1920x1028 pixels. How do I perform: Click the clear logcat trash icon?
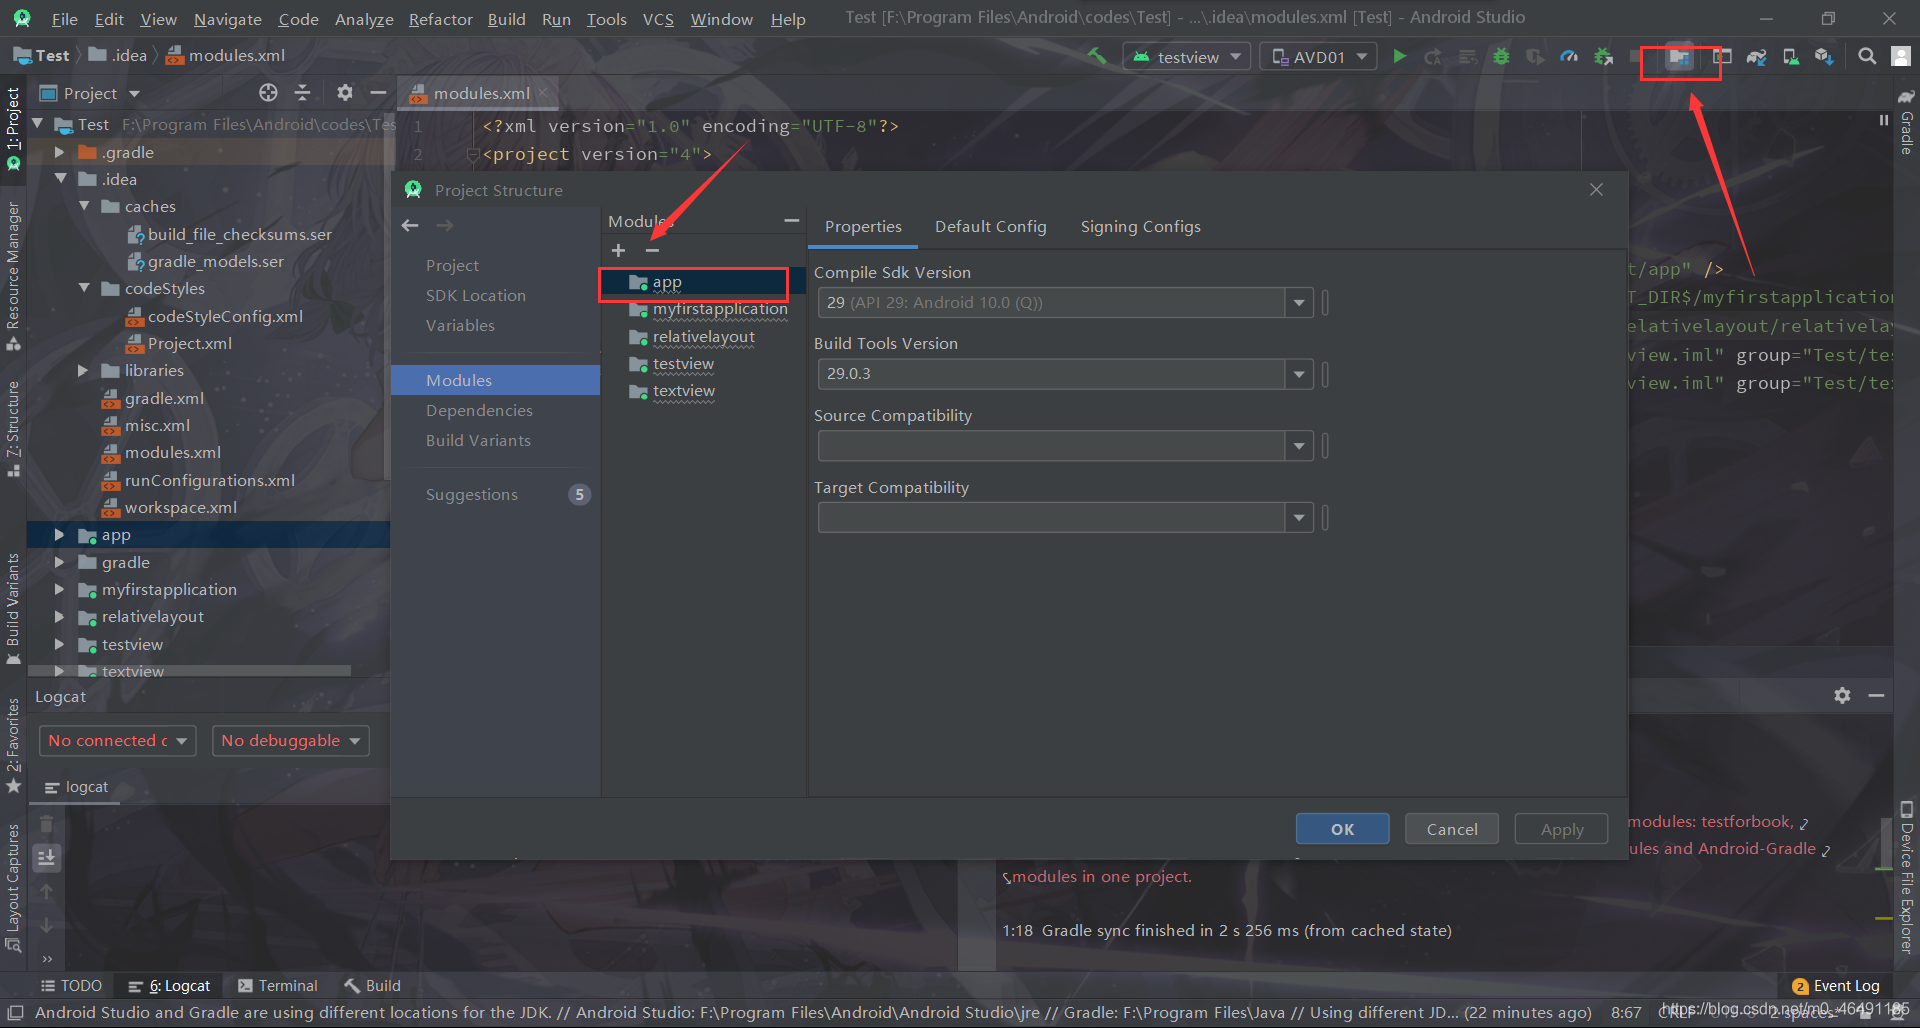pos(46,824)
